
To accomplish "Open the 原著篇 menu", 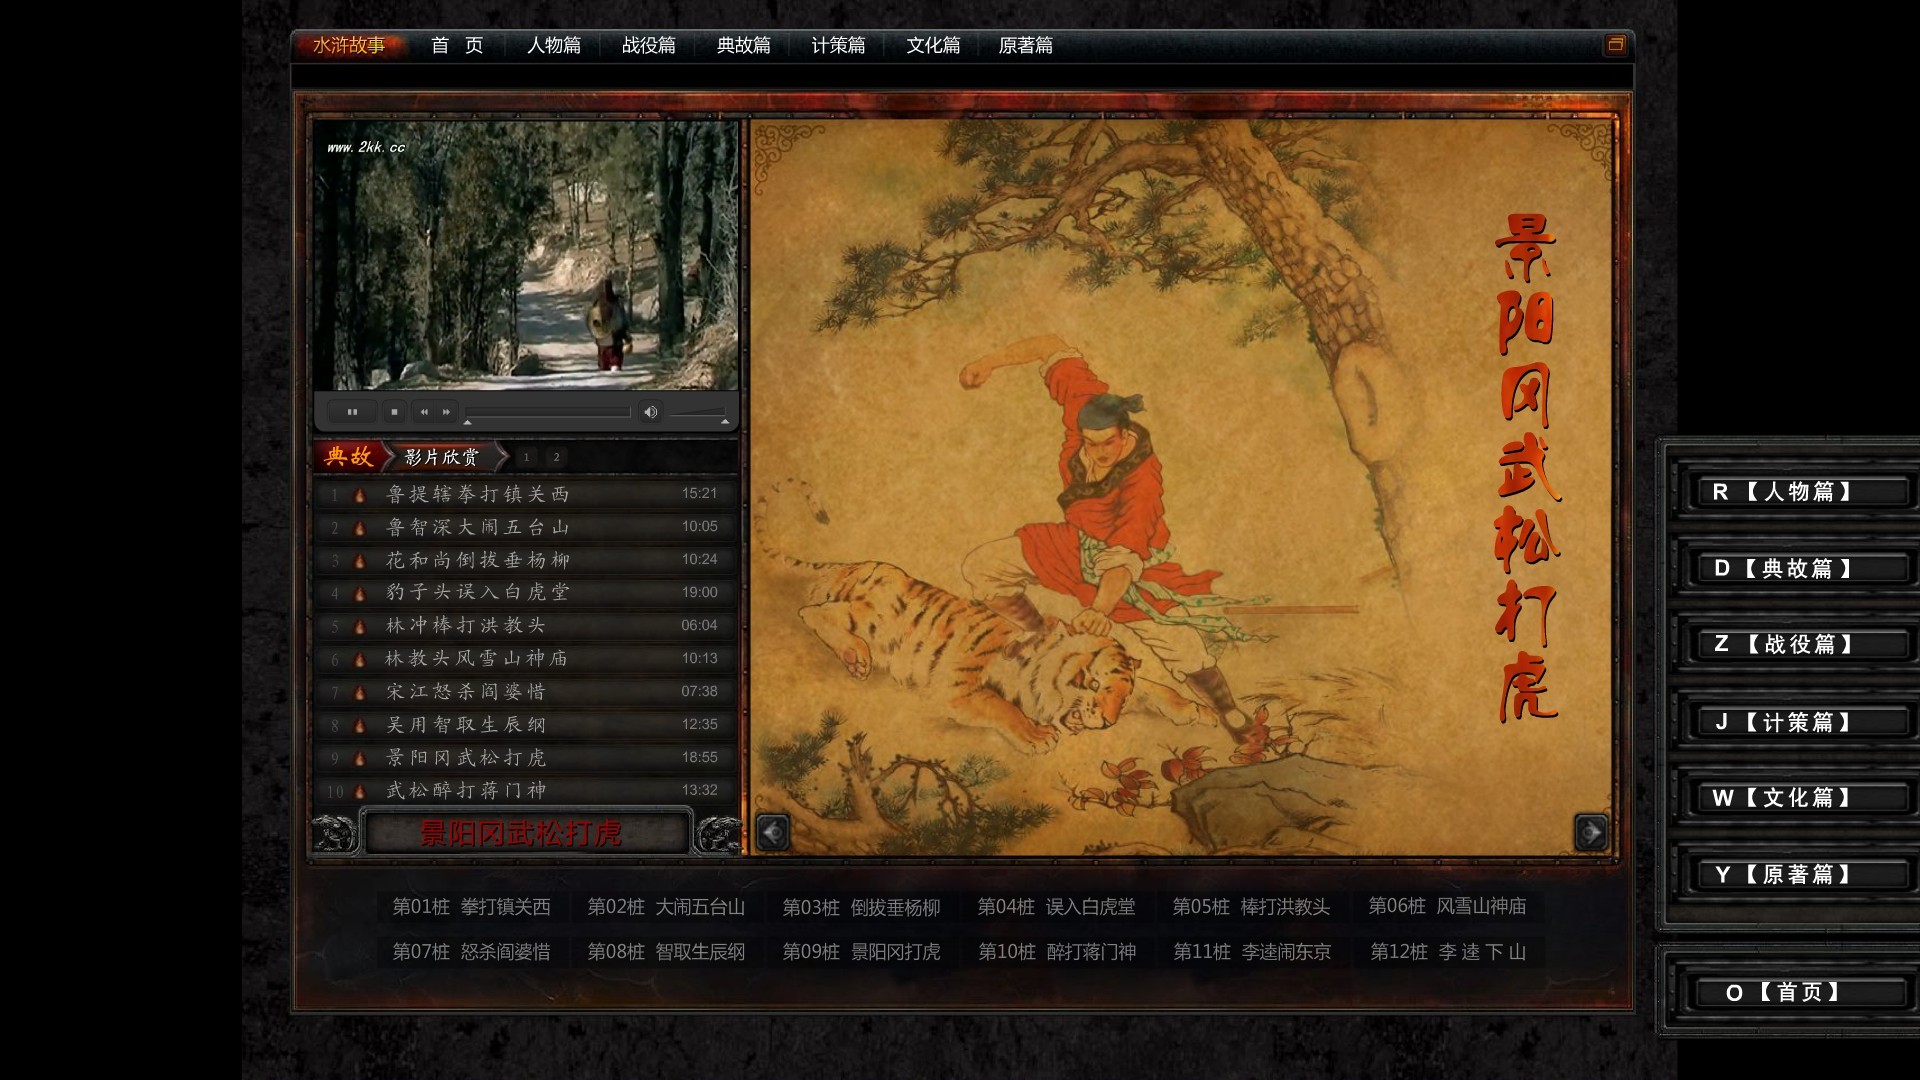I will (x=1026, y=45).
